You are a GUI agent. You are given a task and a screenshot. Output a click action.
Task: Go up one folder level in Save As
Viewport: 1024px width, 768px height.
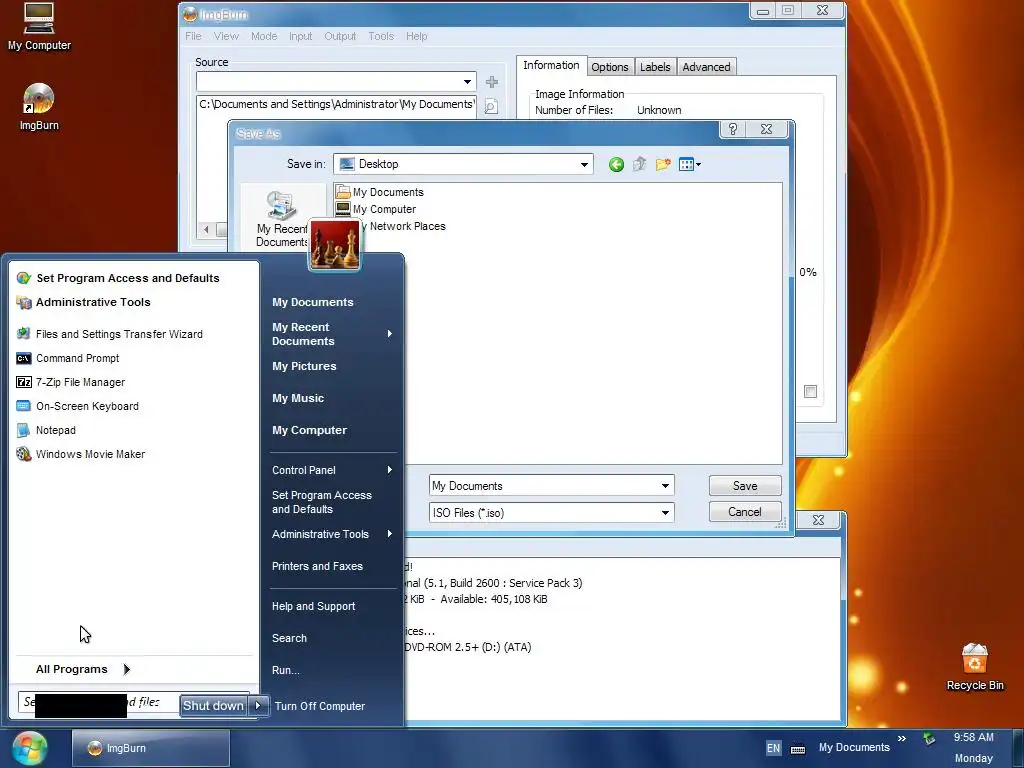(x=639, y=165)
